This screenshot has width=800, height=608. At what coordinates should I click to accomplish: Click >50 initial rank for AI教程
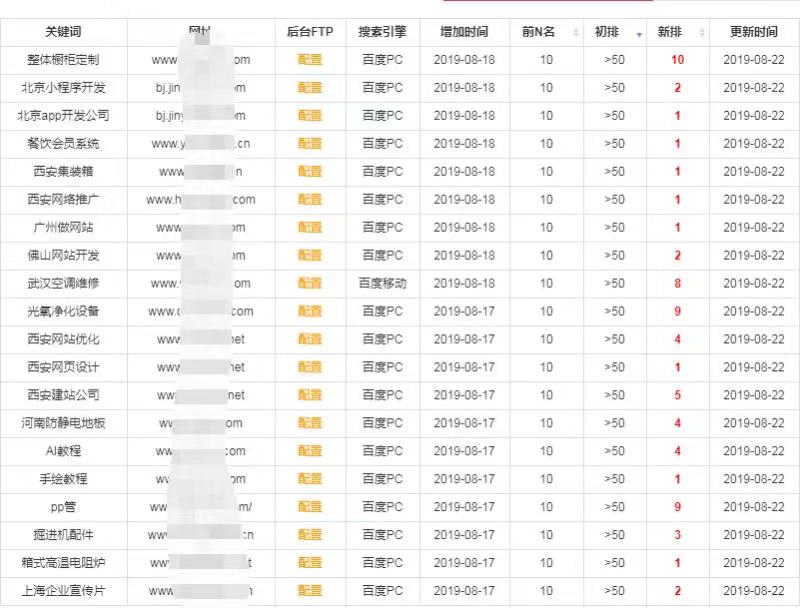614,451
